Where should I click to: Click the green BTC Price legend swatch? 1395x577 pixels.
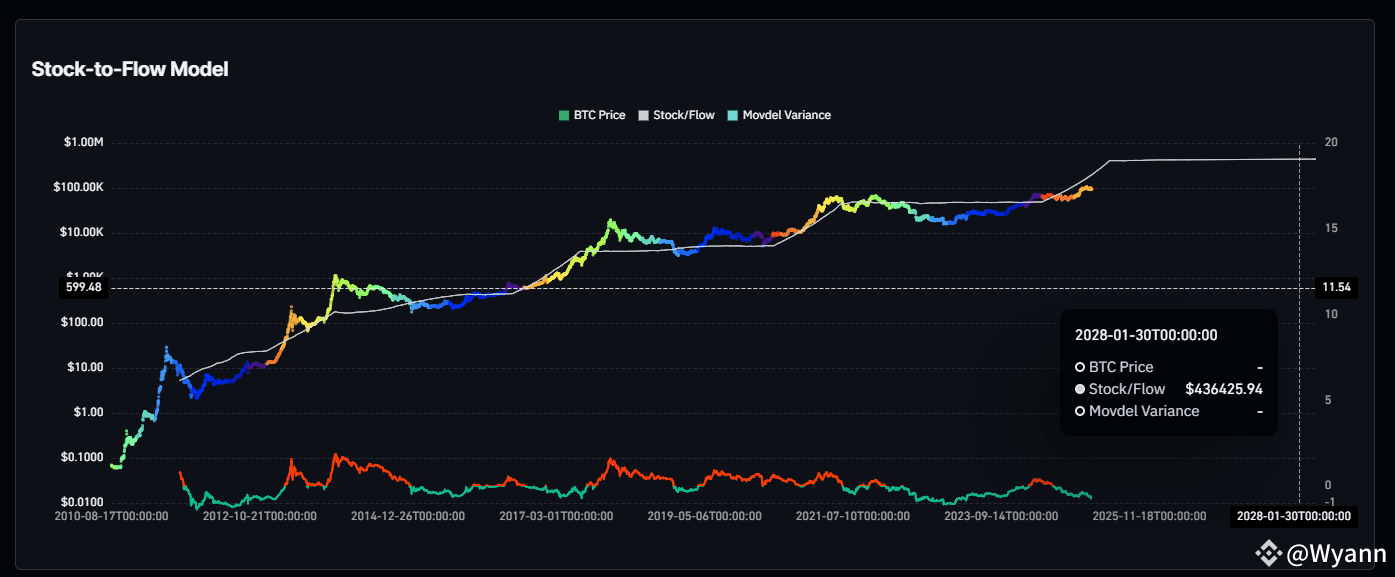point(563,114)
